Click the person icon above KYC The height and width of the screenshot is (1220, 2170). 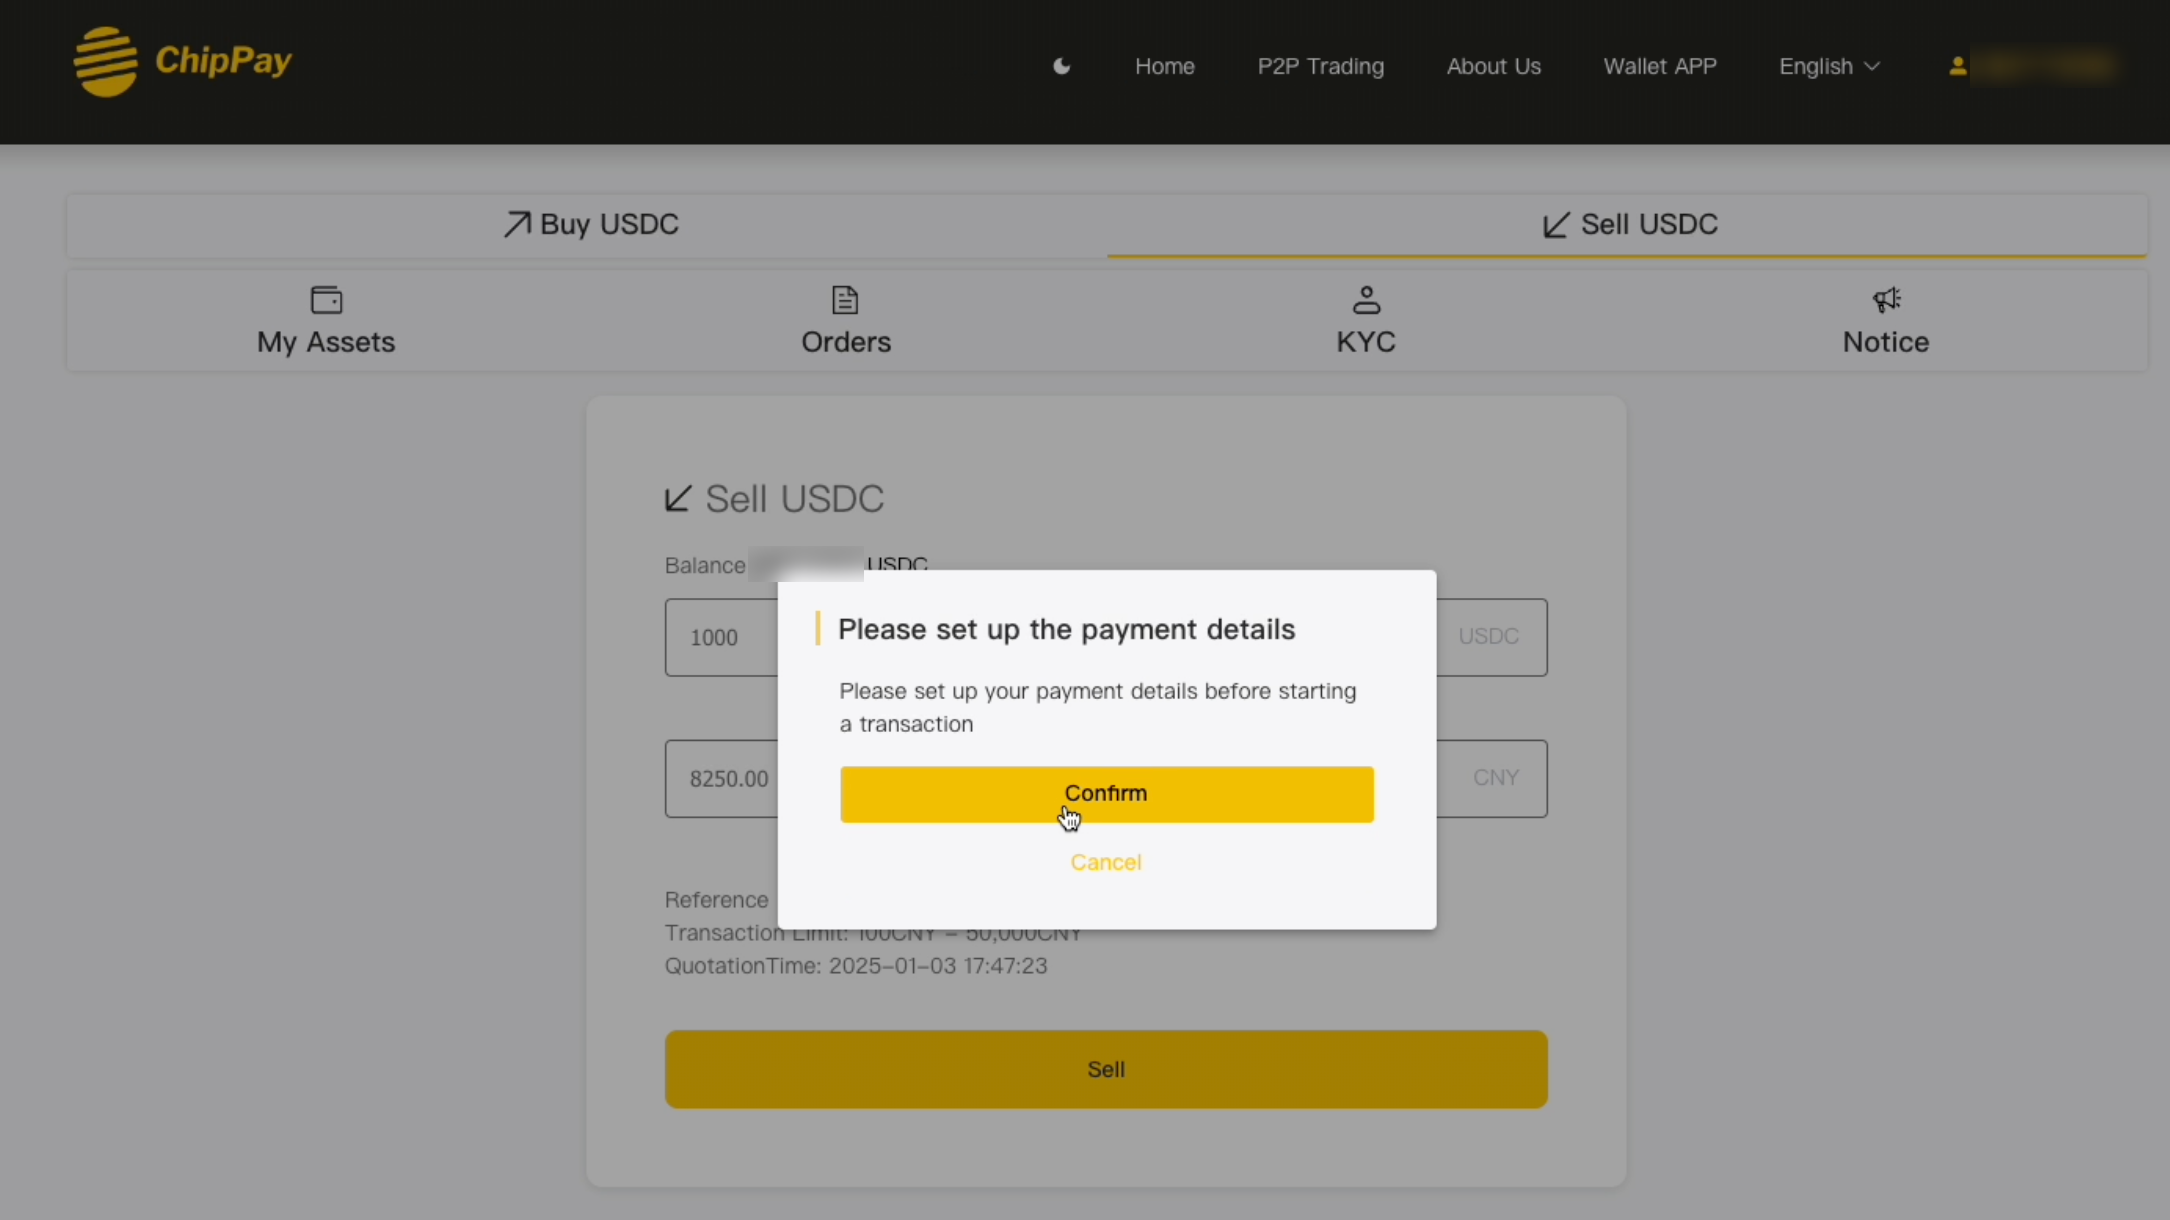pos(1366,300)
